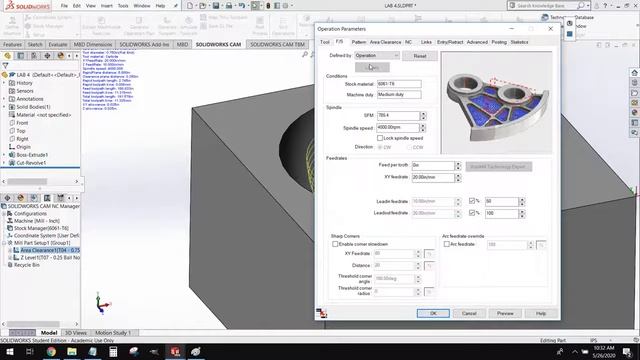Open the DimXpertManager crosshair tab icon

47,56
